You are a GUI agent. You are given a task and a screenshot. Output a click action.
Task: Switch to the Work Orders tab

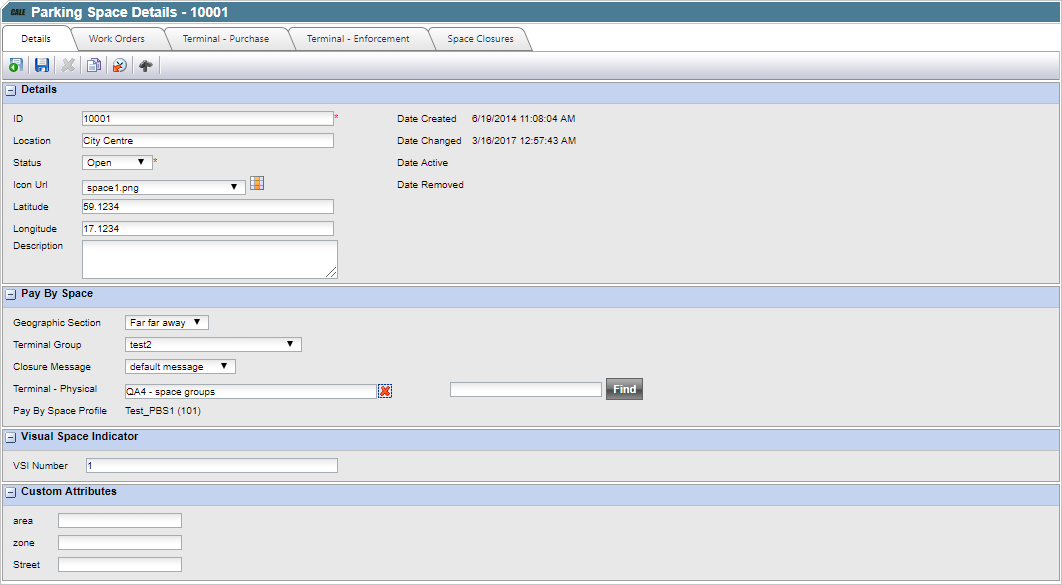[x=116, y=39]
